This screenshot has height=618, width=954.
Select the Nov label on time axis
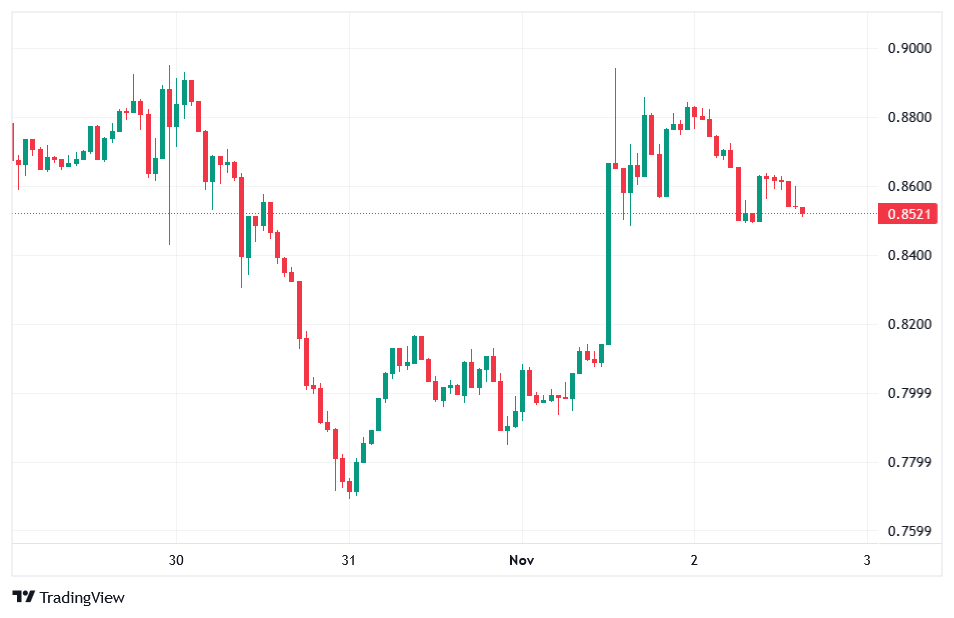tap(521, 560)
